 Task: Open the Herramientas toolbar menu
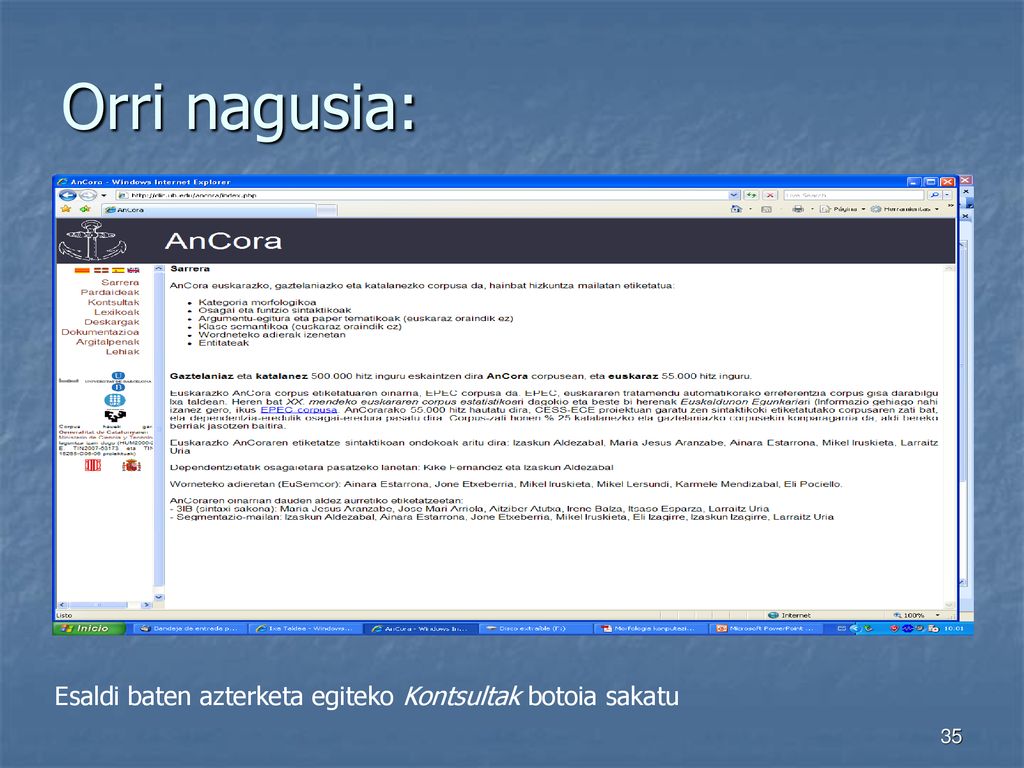point(904,209)
